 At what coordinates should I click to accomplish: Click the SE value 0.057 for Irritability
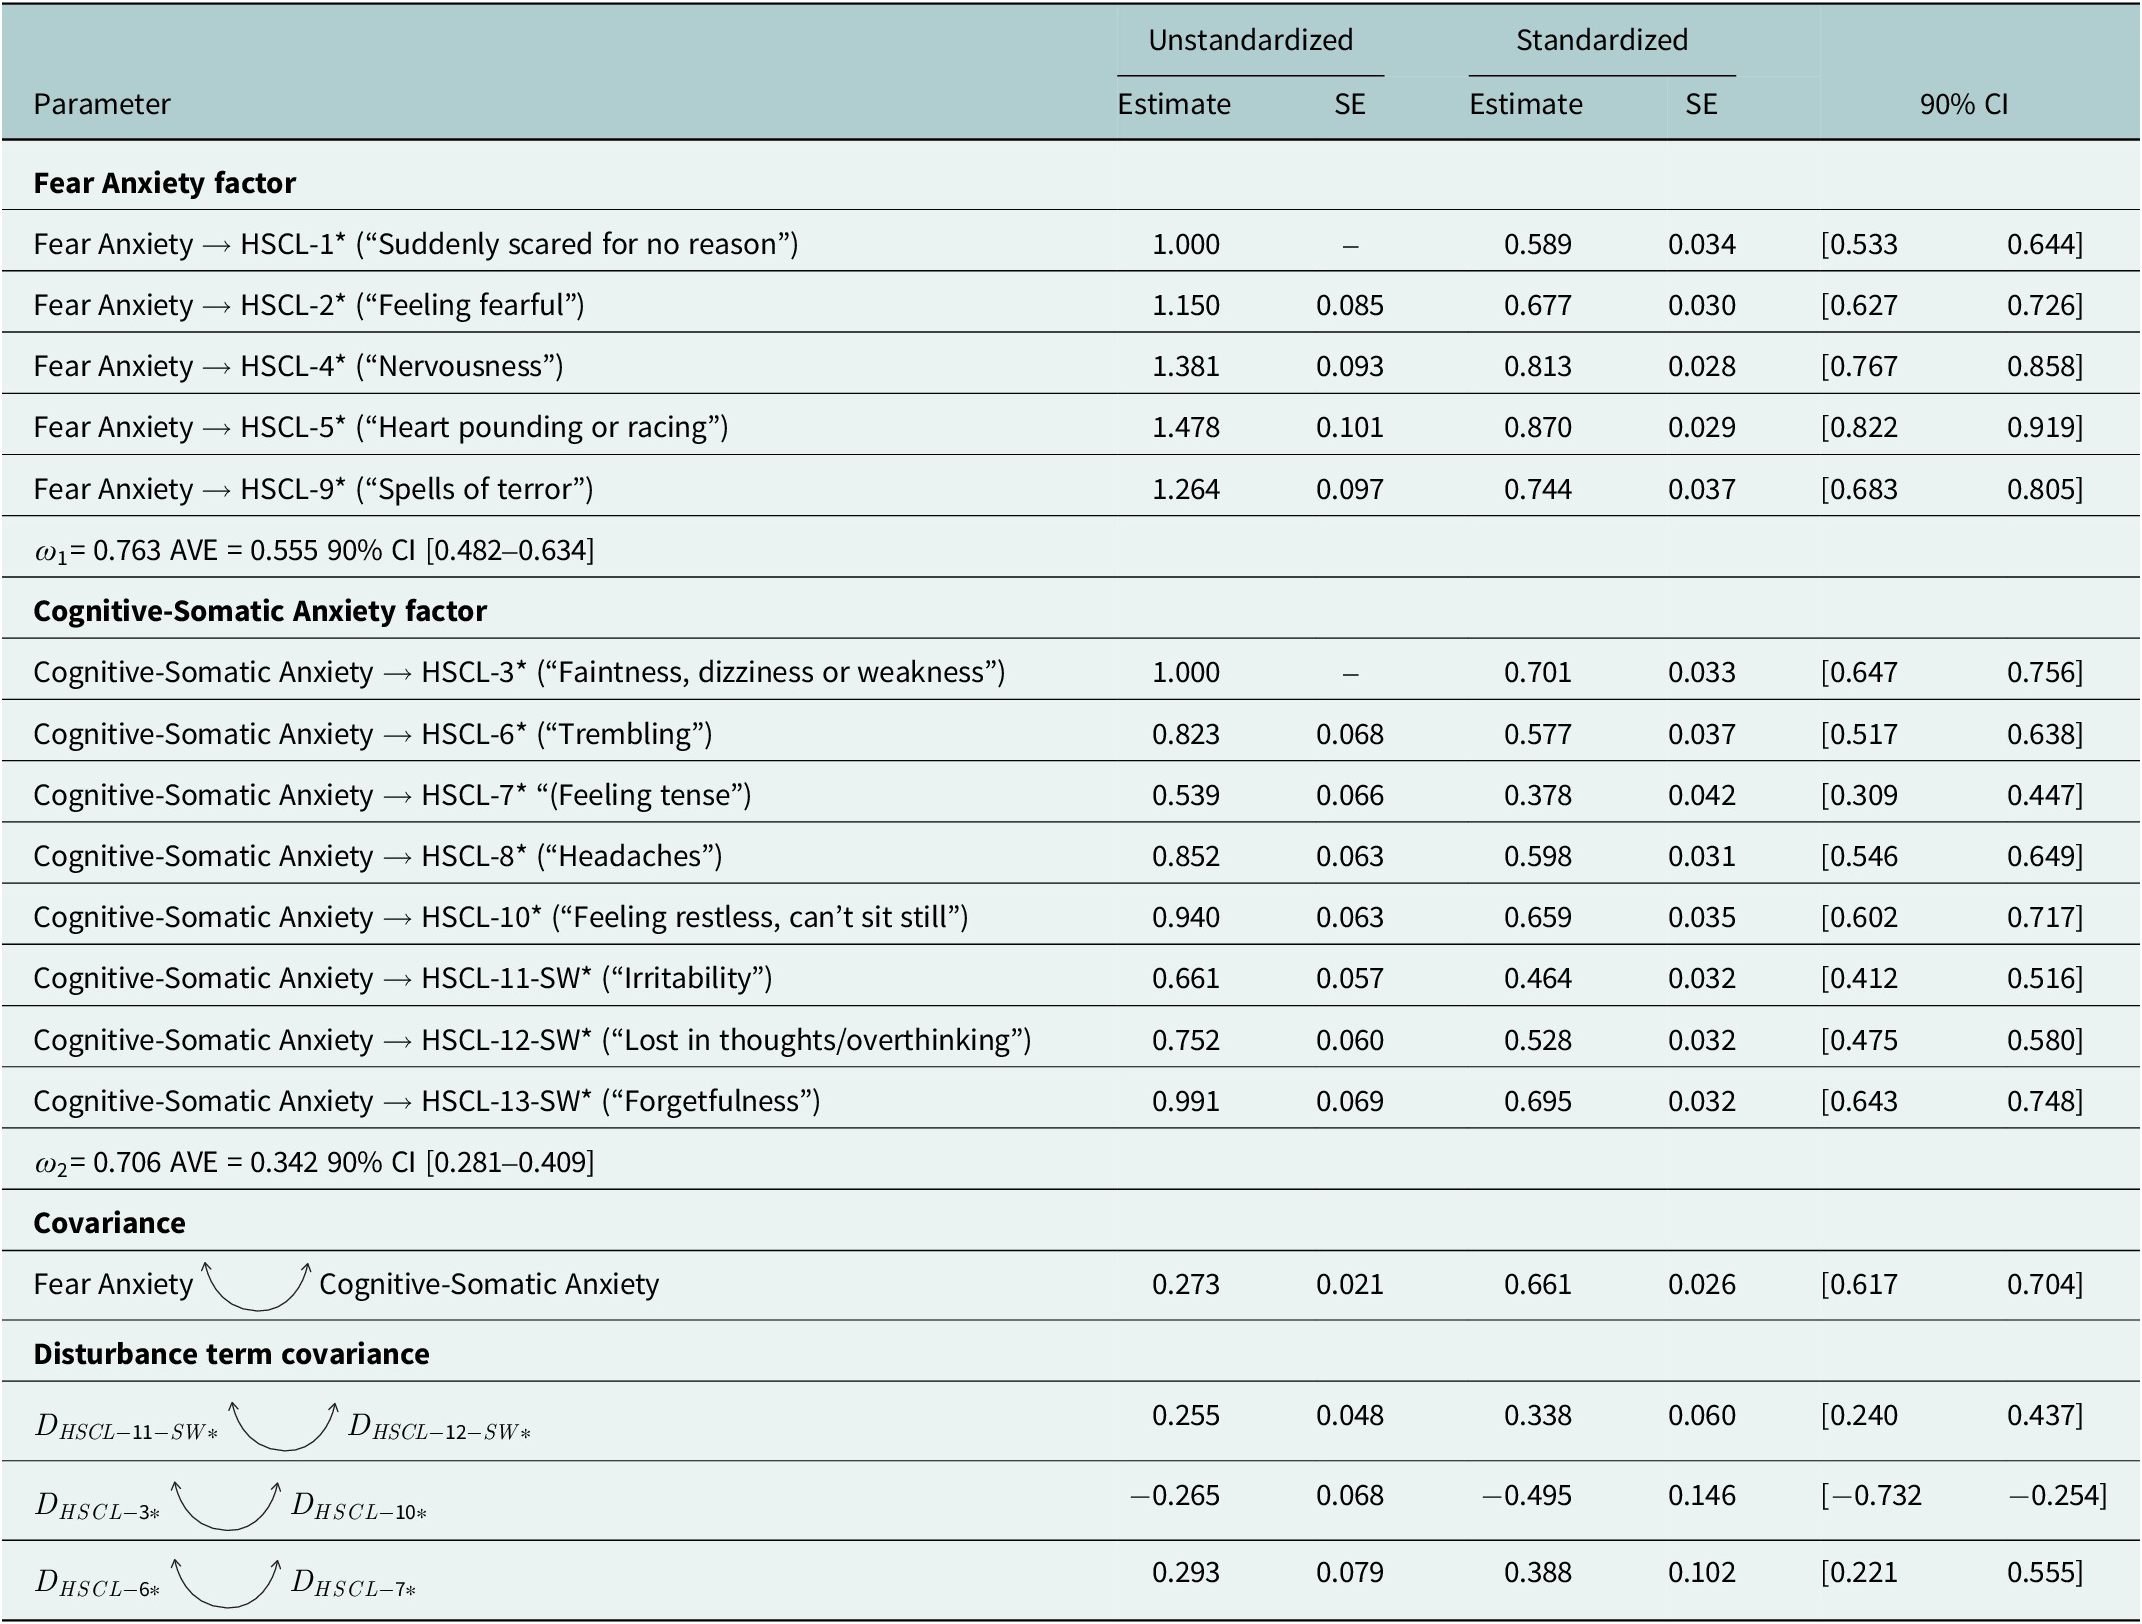(x=1350, y=978)
